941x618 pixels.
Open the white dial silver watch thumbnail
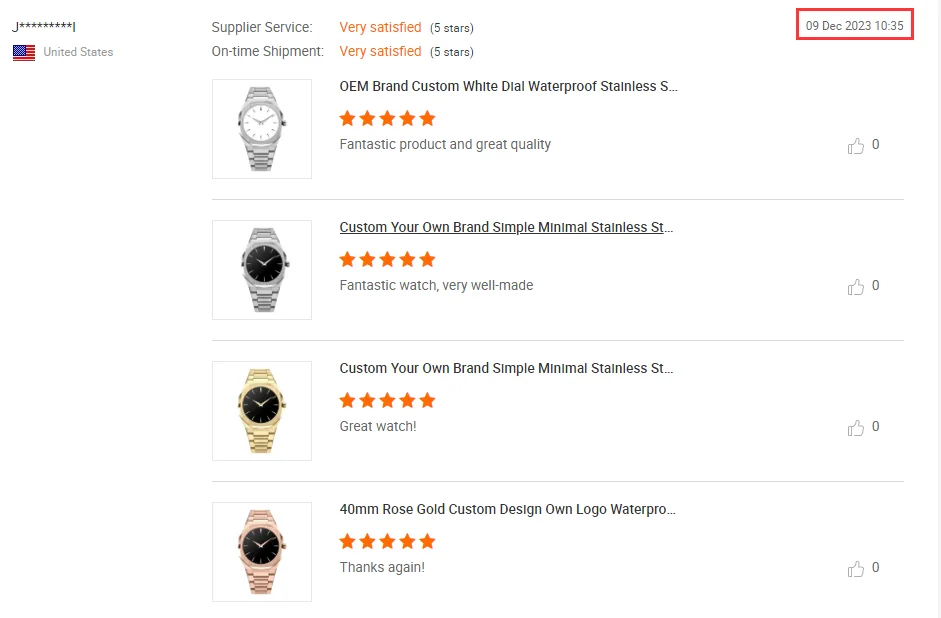click(x=262, y=129)
